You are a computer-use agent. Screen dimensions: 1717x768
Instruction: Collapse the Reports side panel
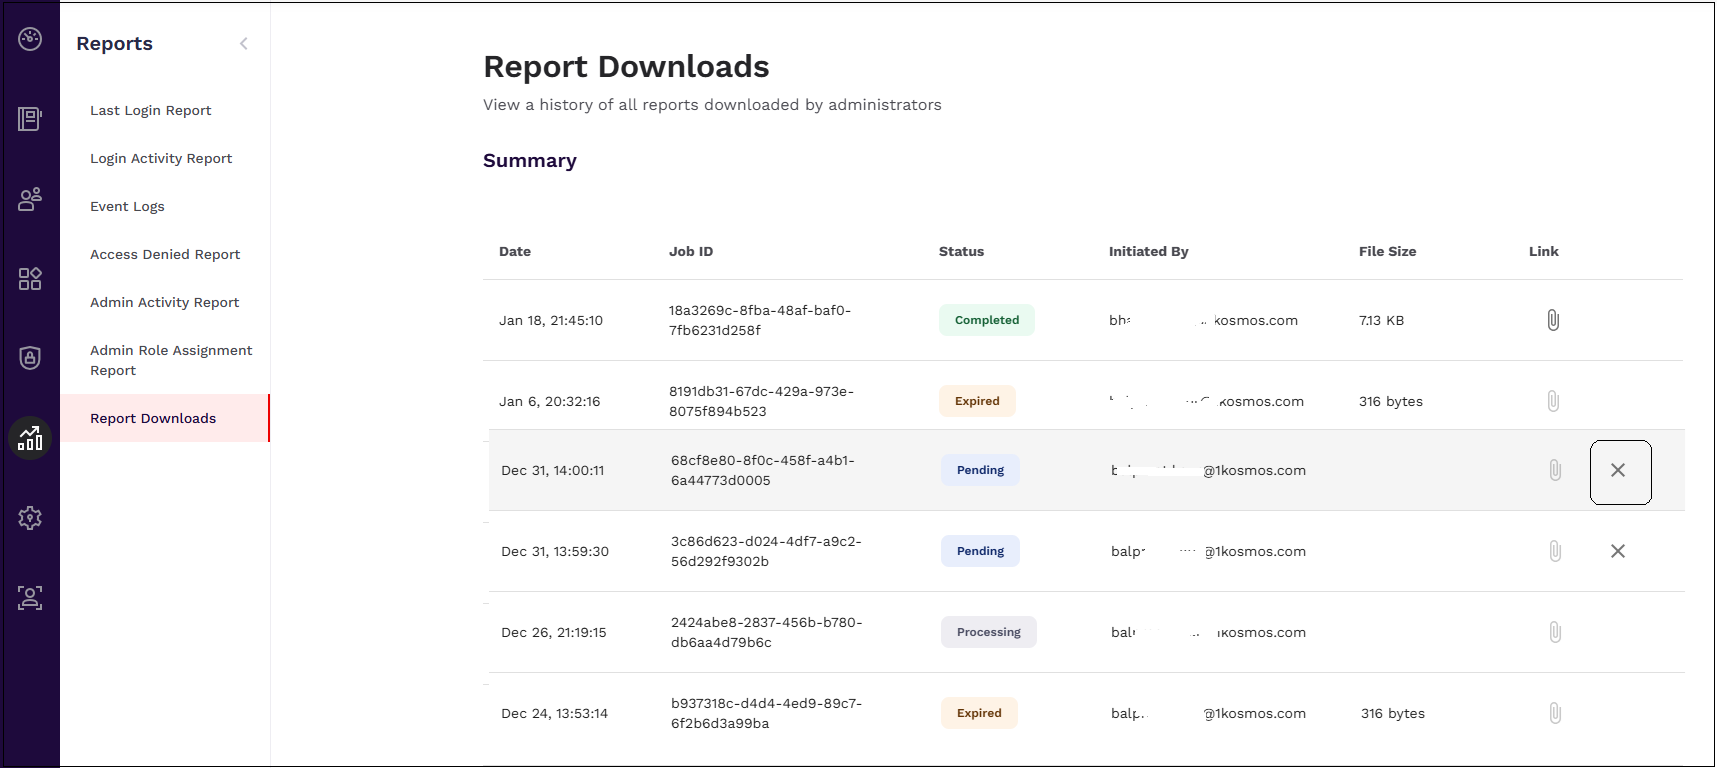point(244,43)
